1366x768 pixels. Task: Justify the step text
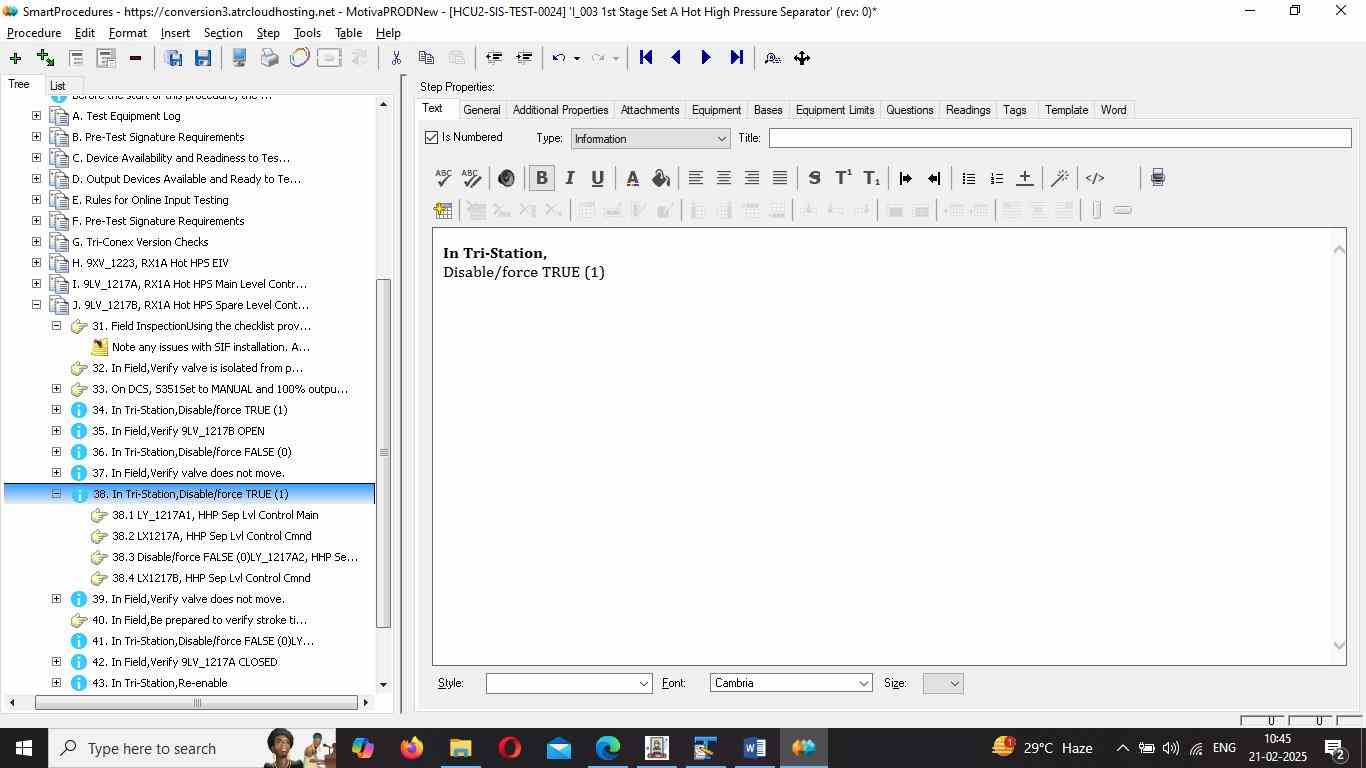(x=780, y=178)
